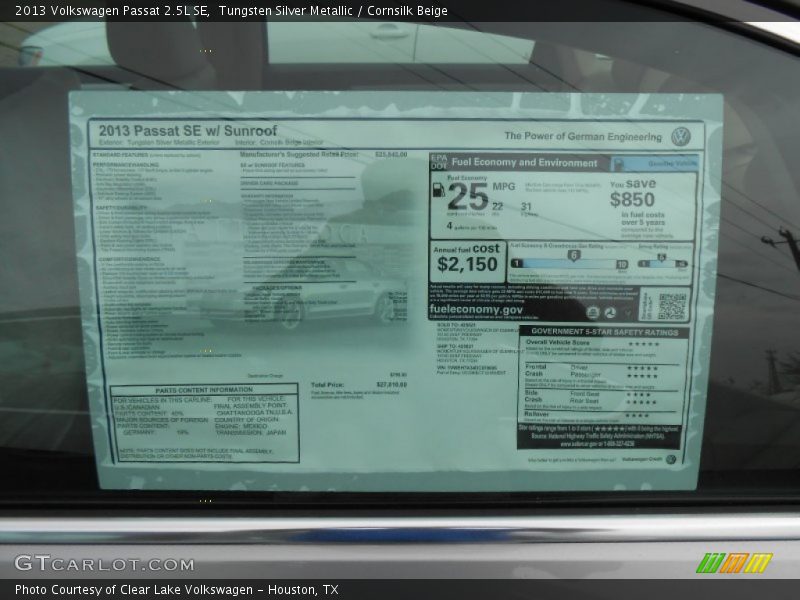The image size is (800, 600).
Task: Click the QR code on the fuel label
Action: point(671,305)
